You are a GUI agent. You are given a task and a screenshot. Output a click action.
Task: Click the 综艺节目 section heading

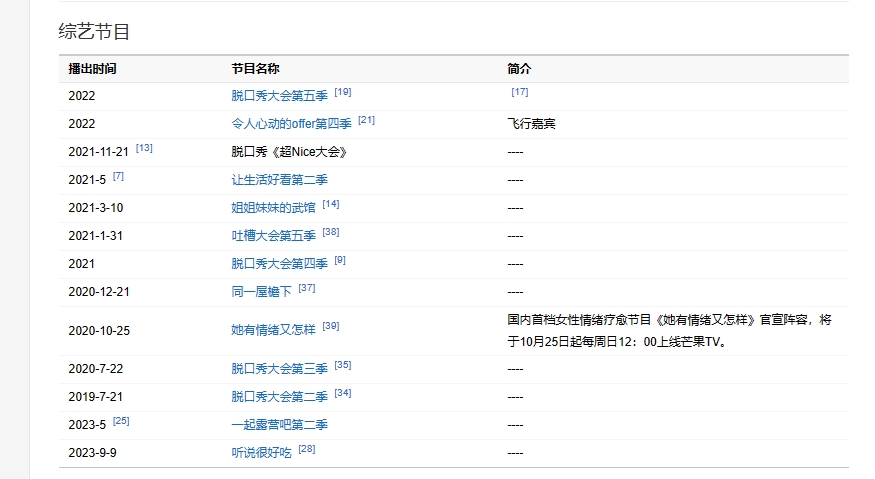pos(94,31)
